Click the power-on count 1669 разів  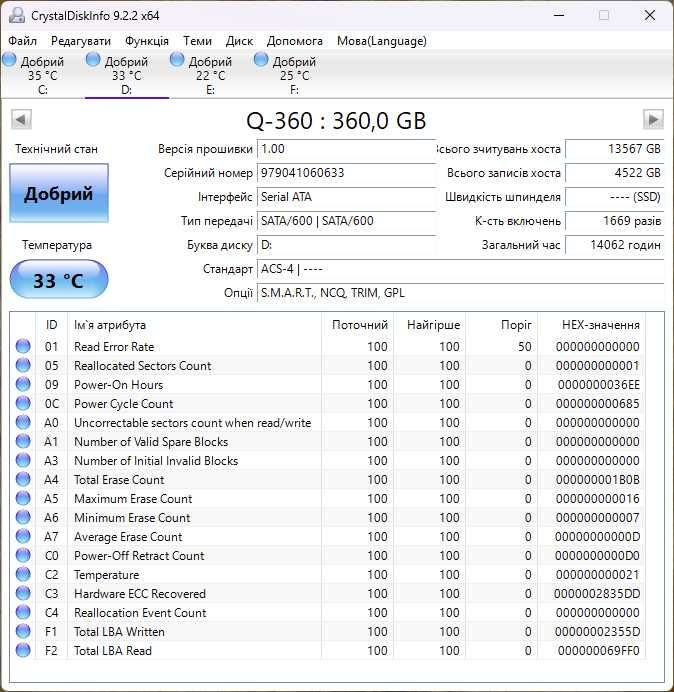coord(614,220)
